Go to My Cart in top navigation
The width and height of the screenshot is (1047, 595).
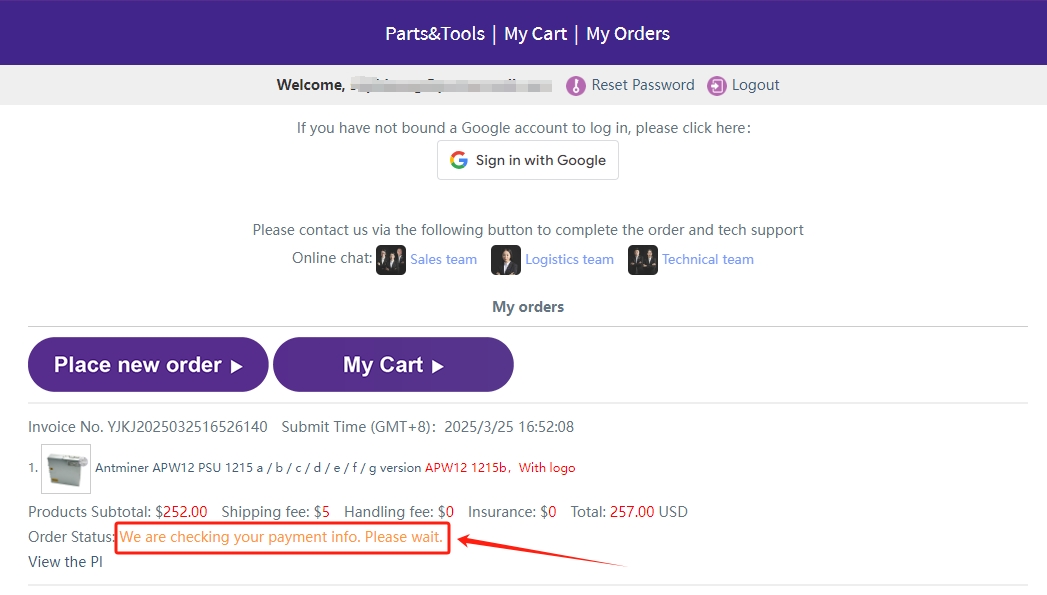535,34
